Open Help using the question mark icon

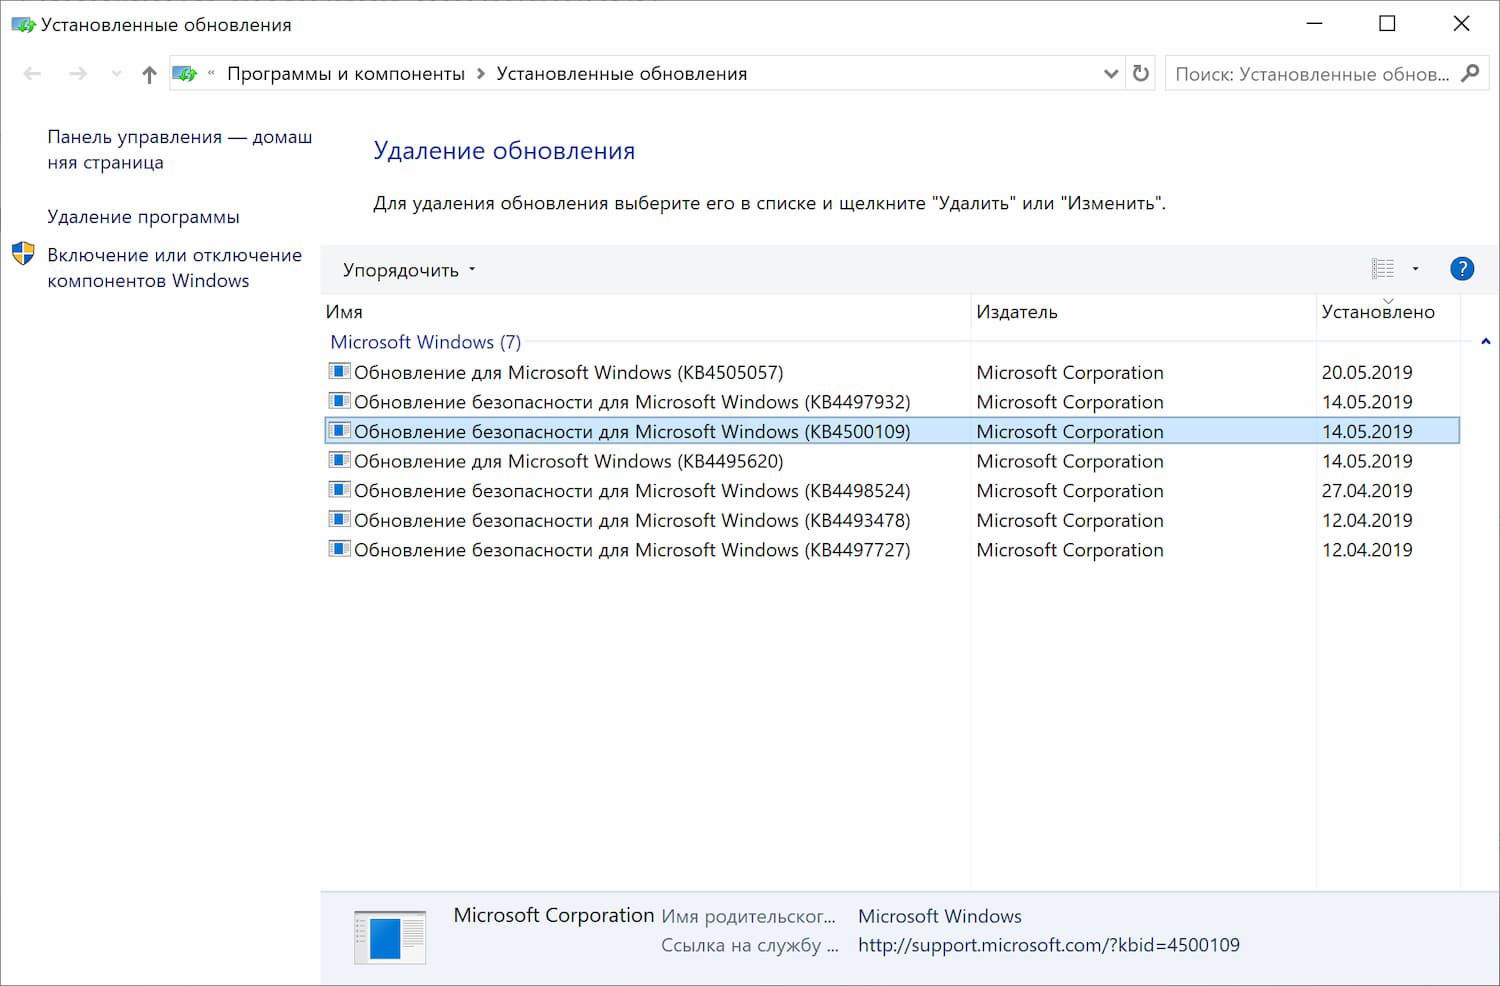pyautogui.click(x=1461, y=268)
